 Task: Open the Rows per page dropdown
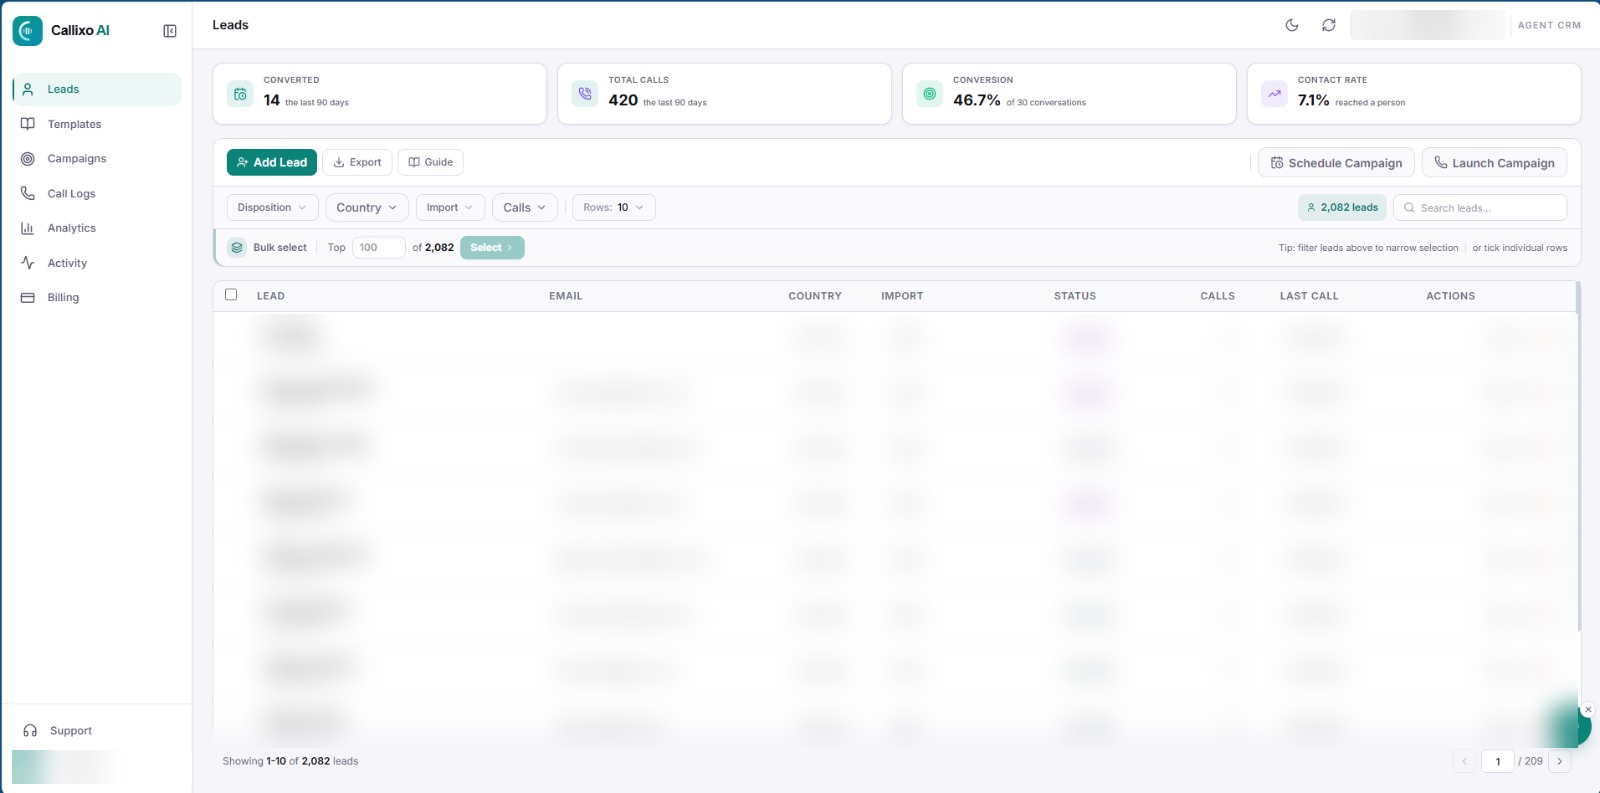[x=614, y=207]
